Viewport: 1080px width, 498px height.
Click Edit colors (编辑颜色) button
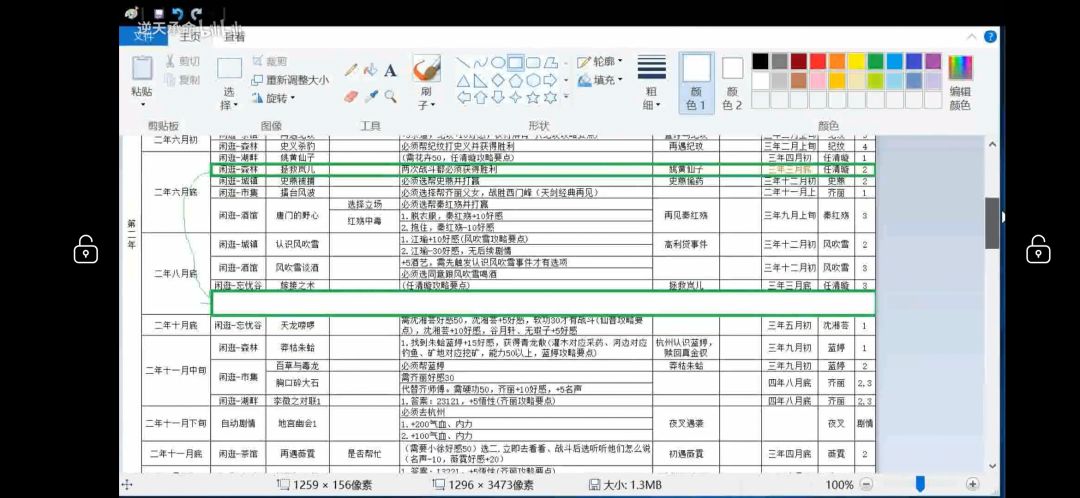[x=960, y=83]
